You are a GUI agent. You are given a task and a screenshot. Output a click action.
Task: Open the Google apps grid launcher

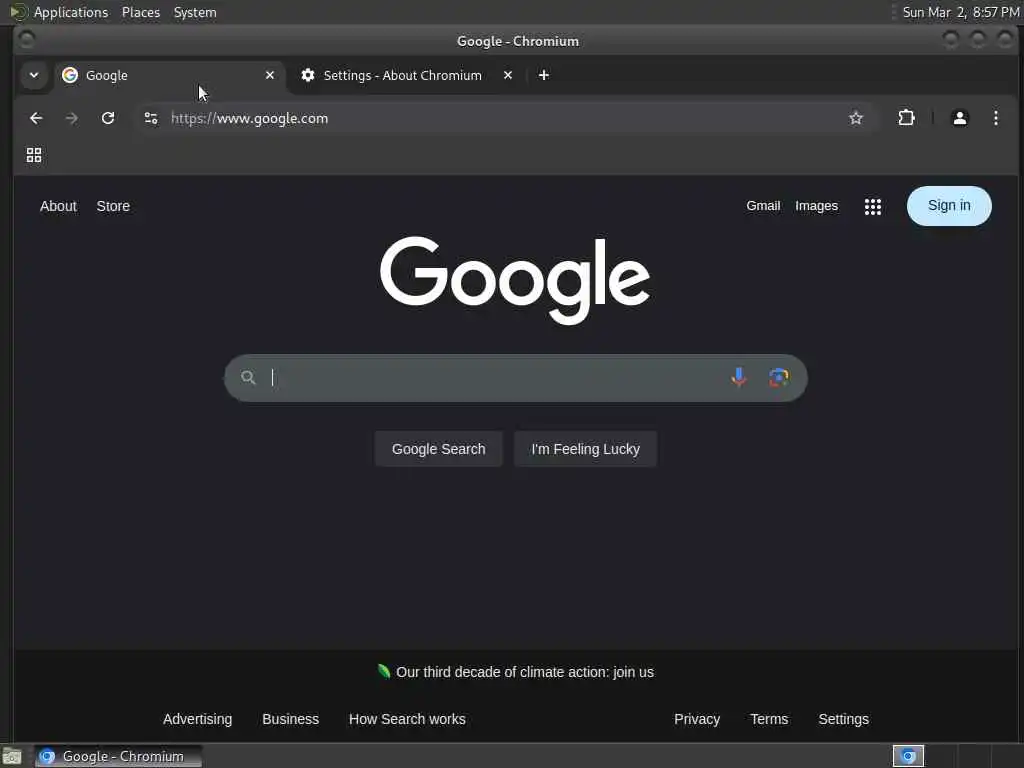point(872,206)
